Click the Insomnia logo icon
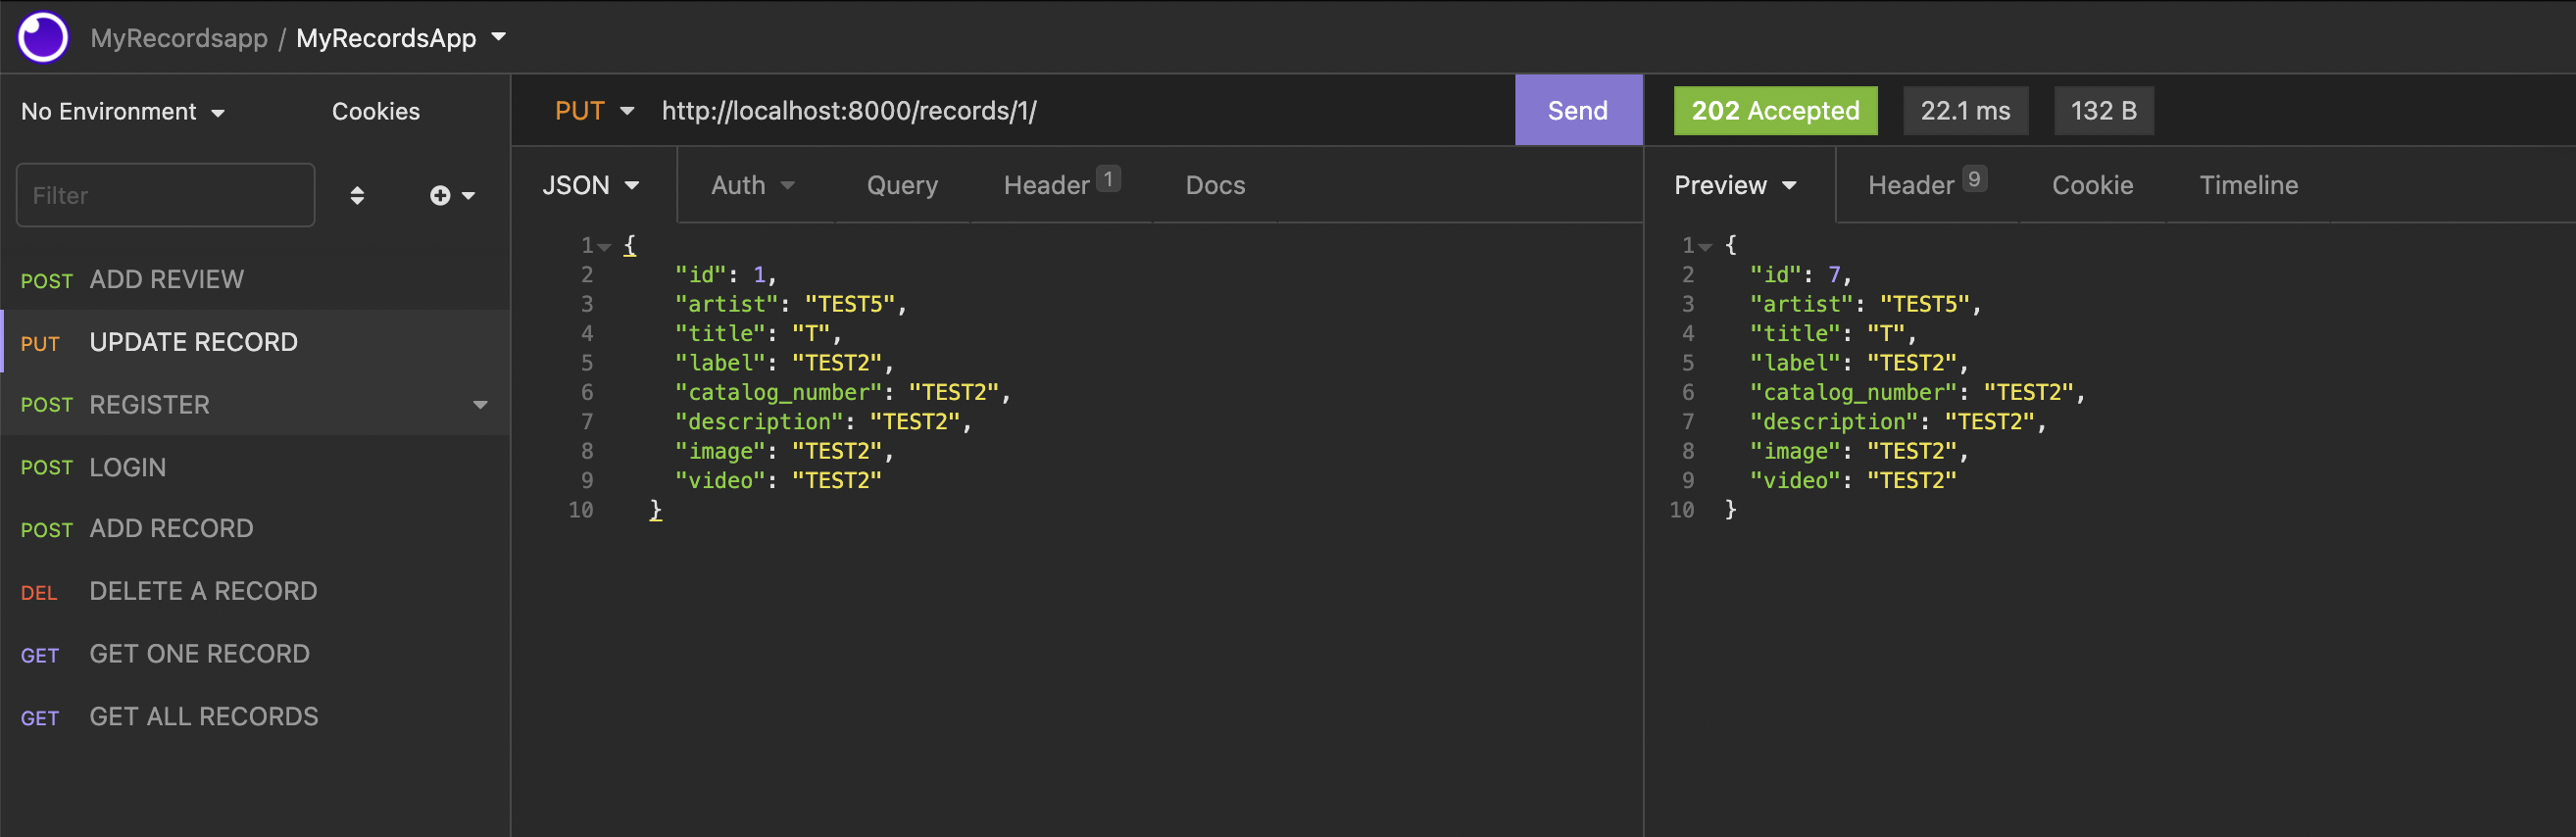2576x837 pixels. pos(43,37)
